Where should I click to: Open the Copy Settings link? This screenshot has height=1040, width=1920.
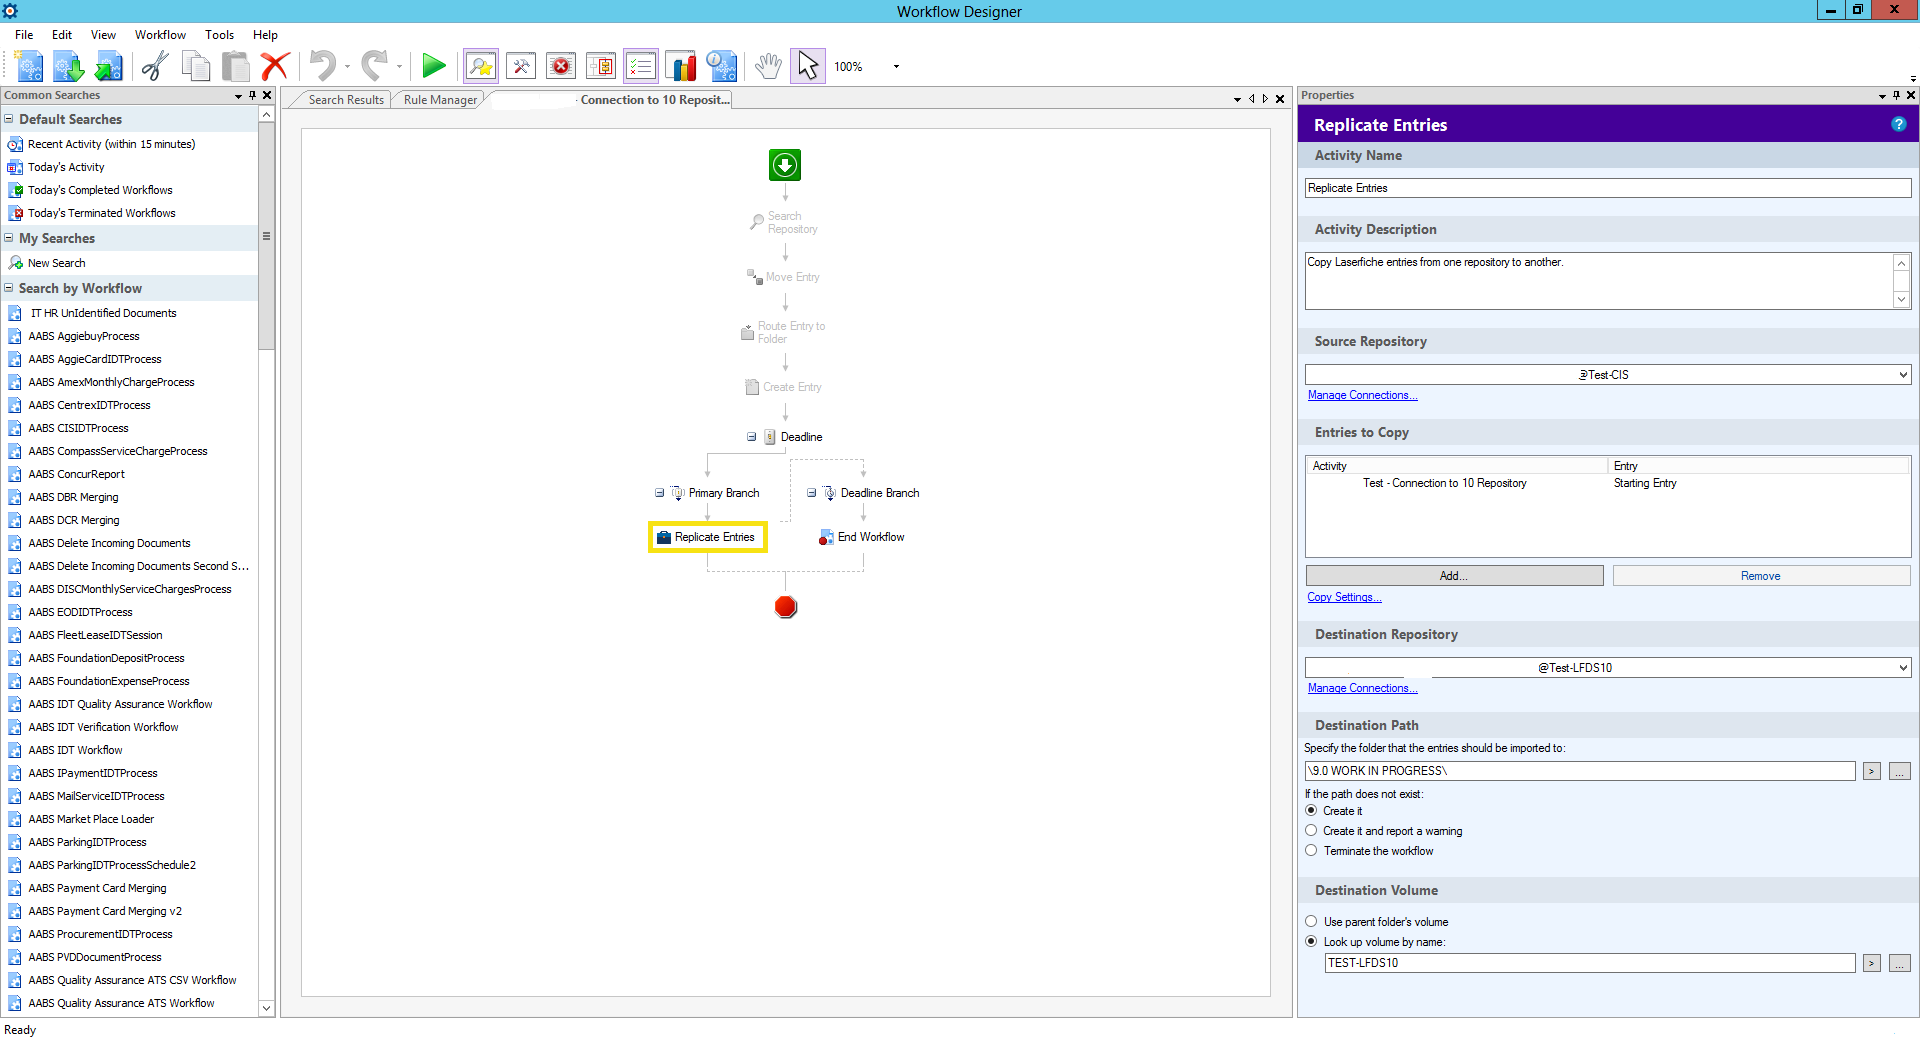[1344, 597]
